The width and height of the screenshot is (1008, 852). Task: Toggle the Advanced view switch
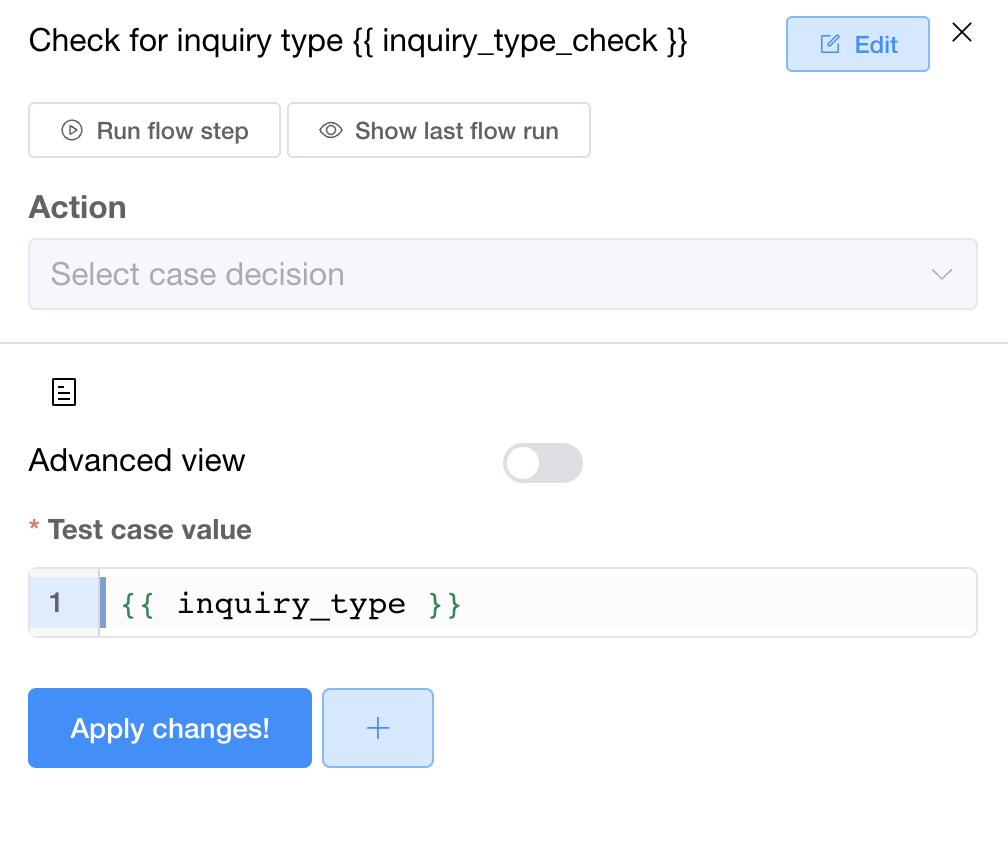[x=542, y=463]
